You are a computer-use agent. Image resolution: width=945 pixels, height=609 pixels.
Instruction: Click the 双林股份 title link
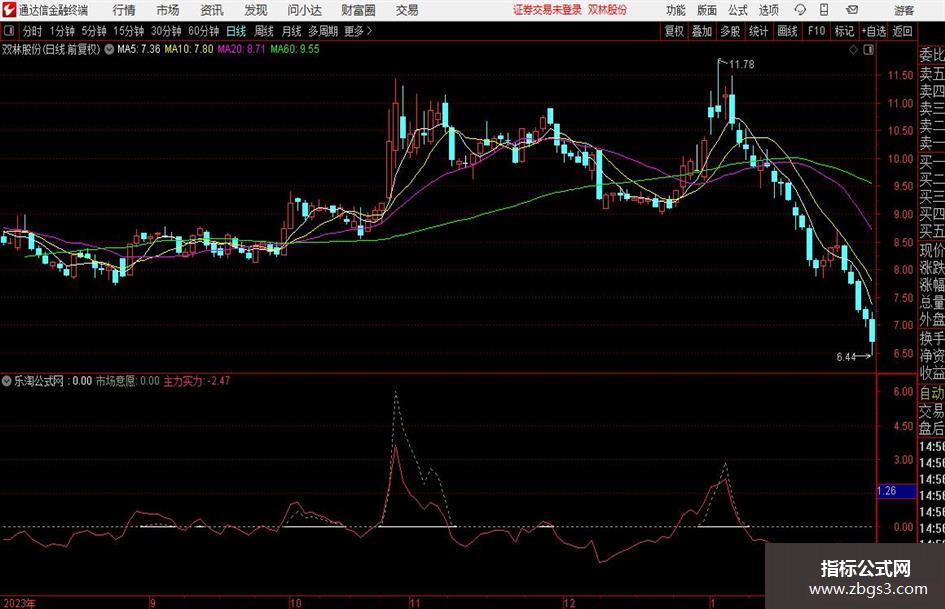click(x=608, y=10)
